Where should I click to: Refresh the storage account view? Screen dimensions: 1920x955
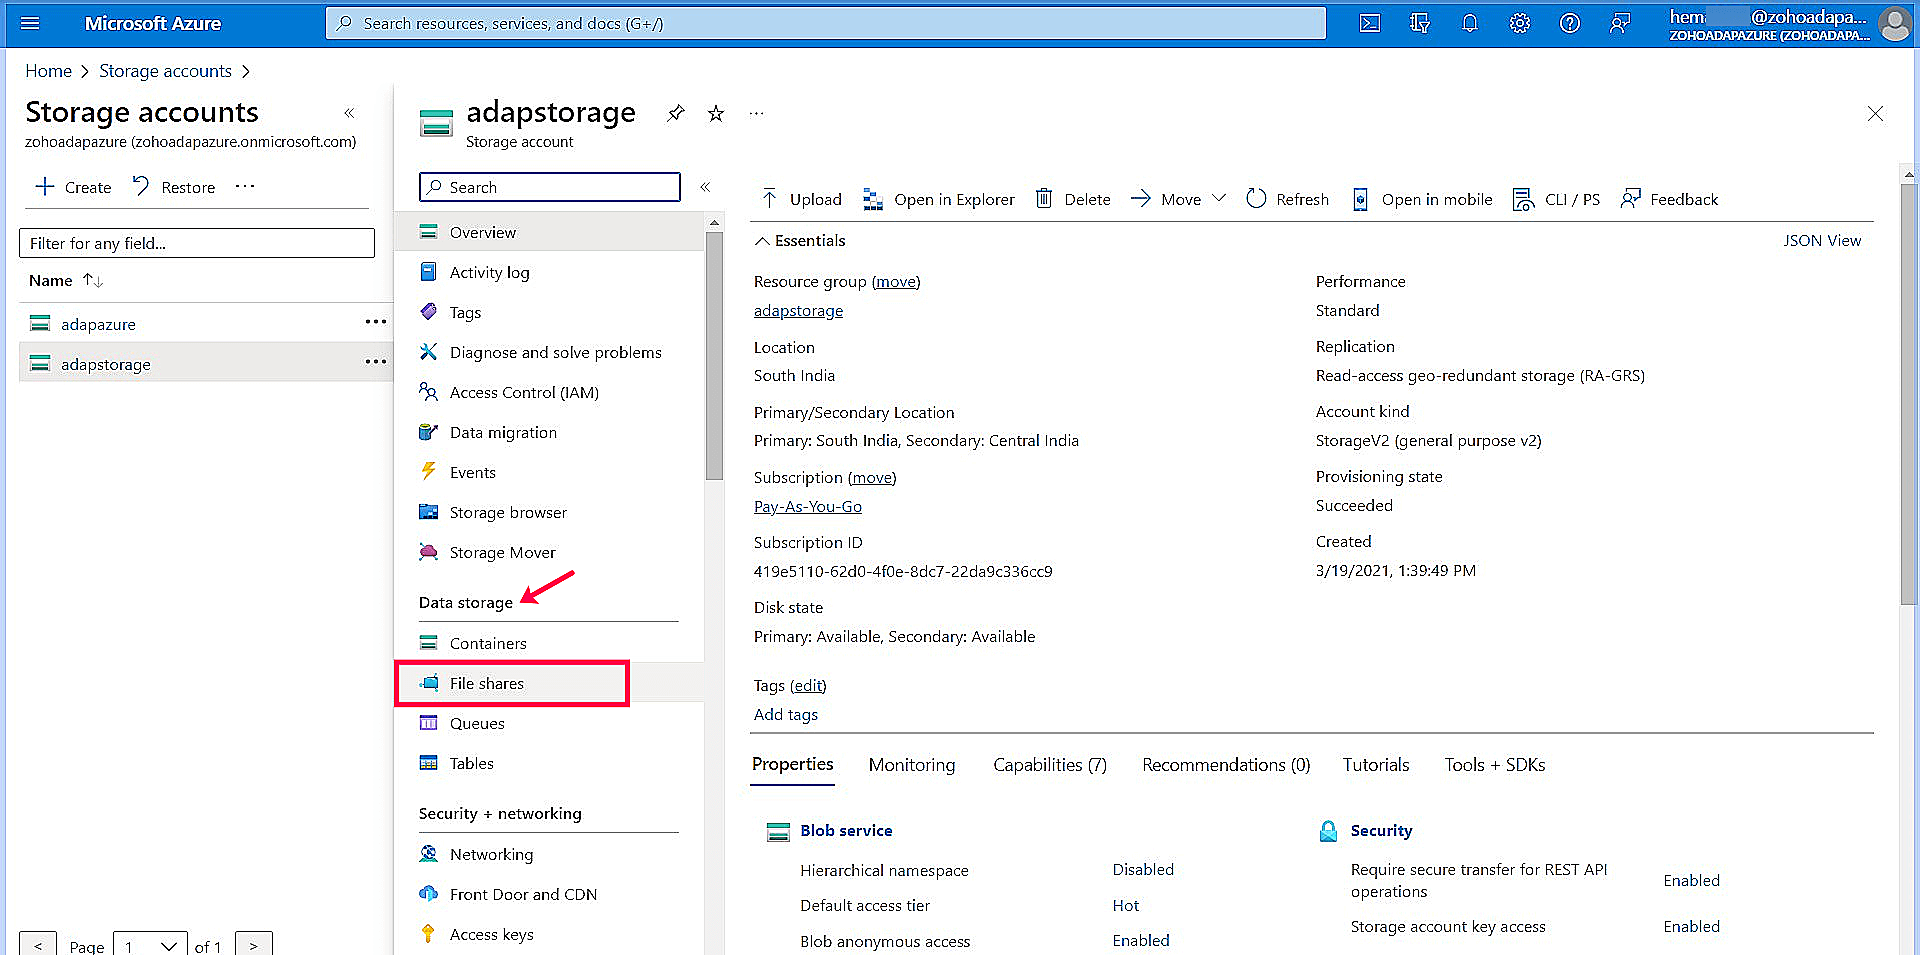[1287, 199]
